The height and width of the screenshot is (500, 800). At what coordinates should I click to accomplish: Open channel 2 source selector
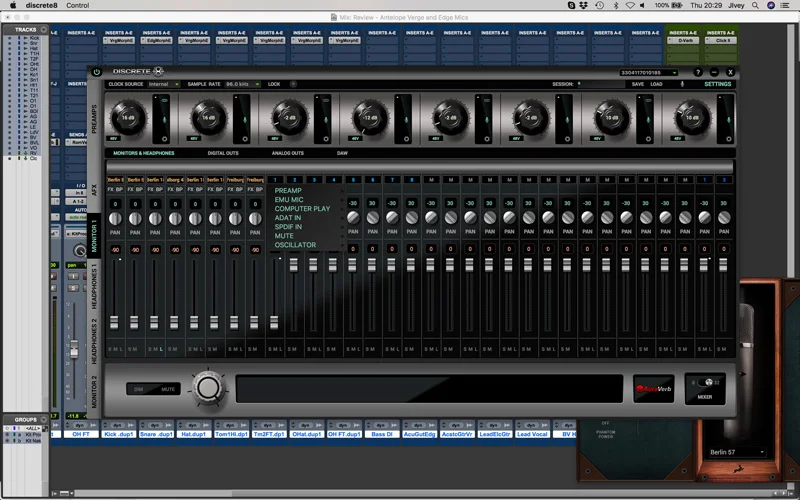point(294,180)
